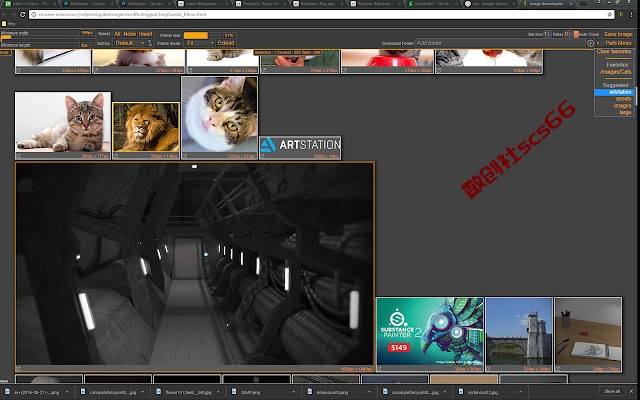Open the Substance Painter thumbnail's corner icon
This screenshot has height=400, width=640.
pyautogui.click(x=380, y=369)
